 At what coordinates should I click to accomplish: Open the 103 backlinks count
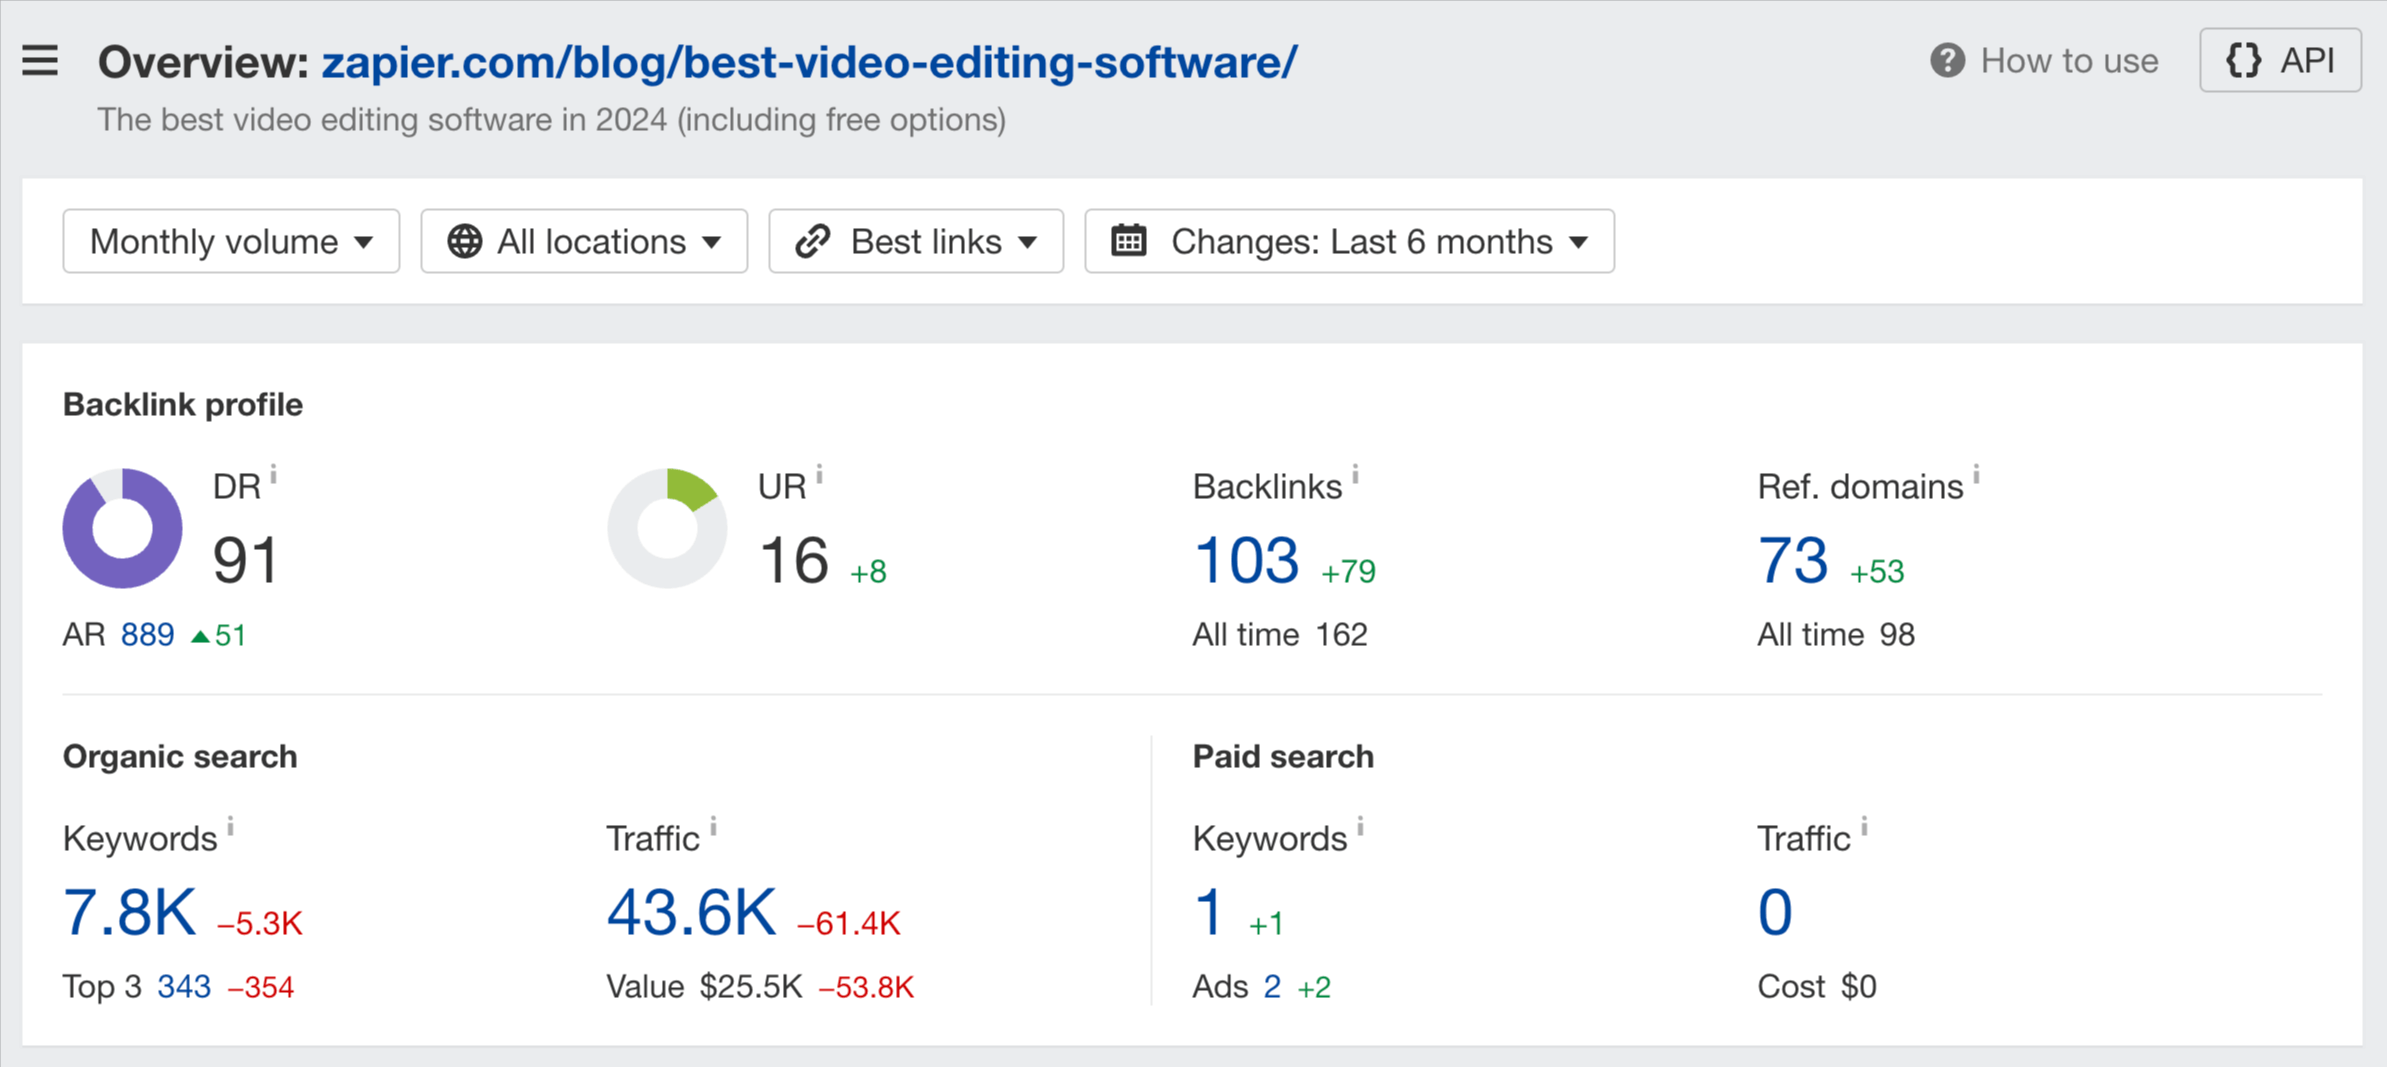pyautogui.click(x=1246, y=560)
